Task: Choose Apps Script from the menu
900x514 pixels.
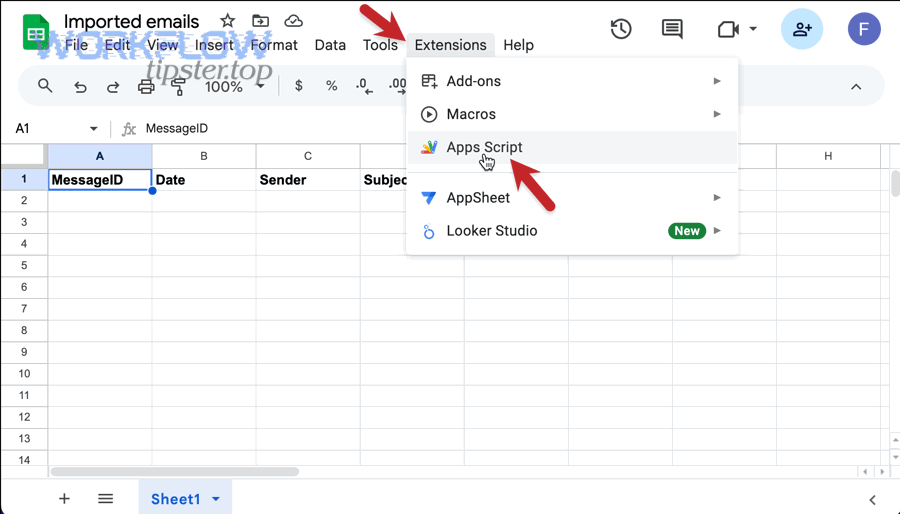Action: click(571, 147)
